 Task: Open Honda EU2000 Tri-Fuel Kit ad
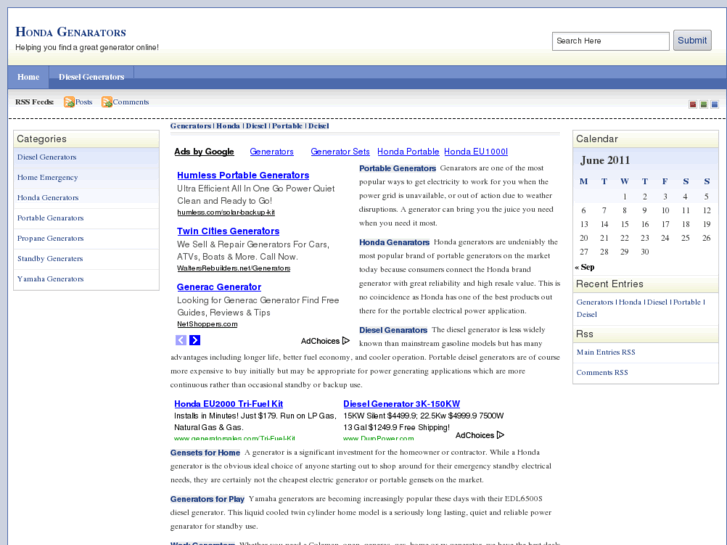(229, 404)
